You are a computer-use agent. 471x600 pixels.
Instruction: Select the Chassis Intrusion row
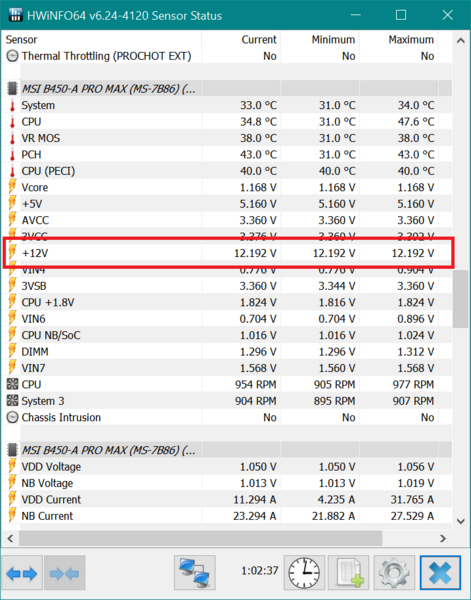point(229,417)
